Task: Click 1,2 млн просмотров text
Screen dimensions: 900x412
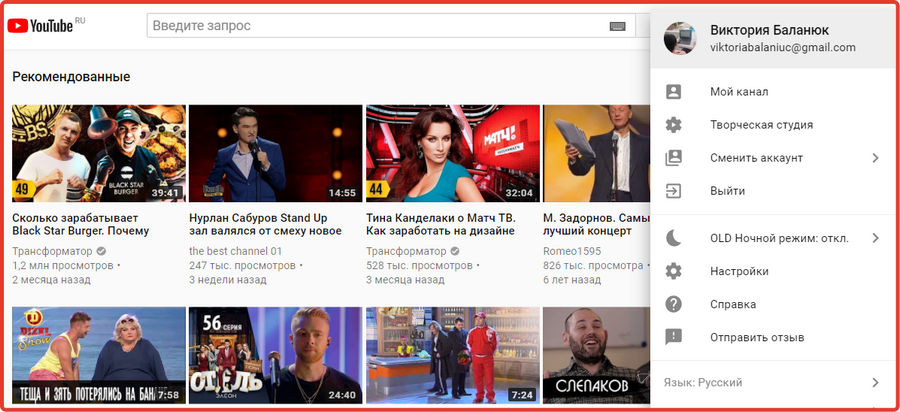Action: [x=63, y=266]
